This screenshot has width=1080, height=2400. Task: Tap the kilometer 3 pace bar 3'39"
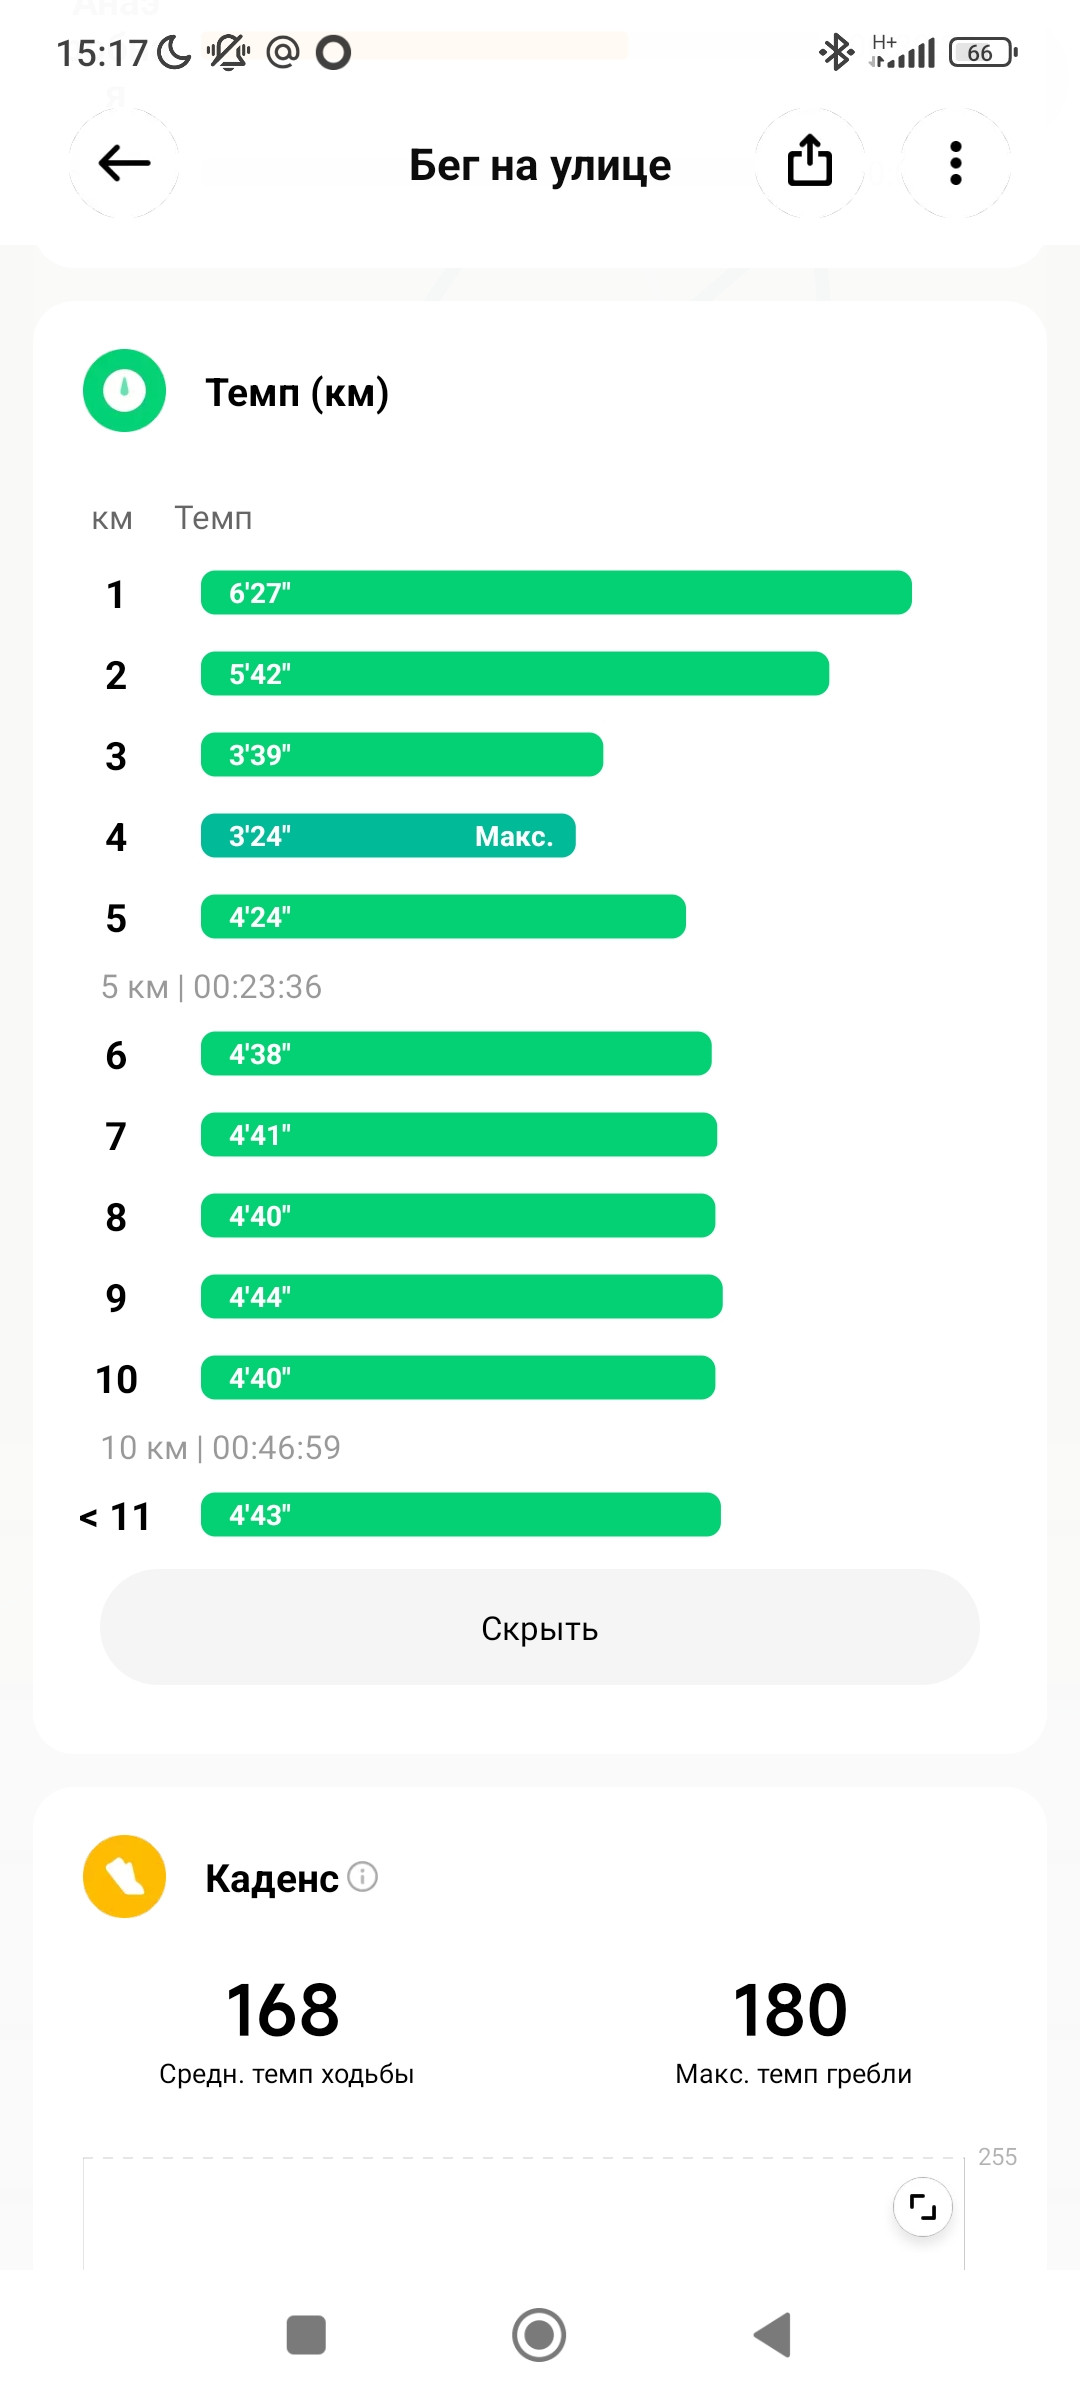pos(402,755)
